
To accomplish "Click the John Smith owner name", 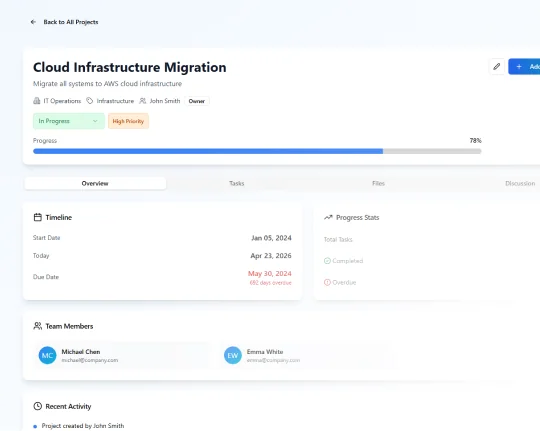I will click(165, 101).
